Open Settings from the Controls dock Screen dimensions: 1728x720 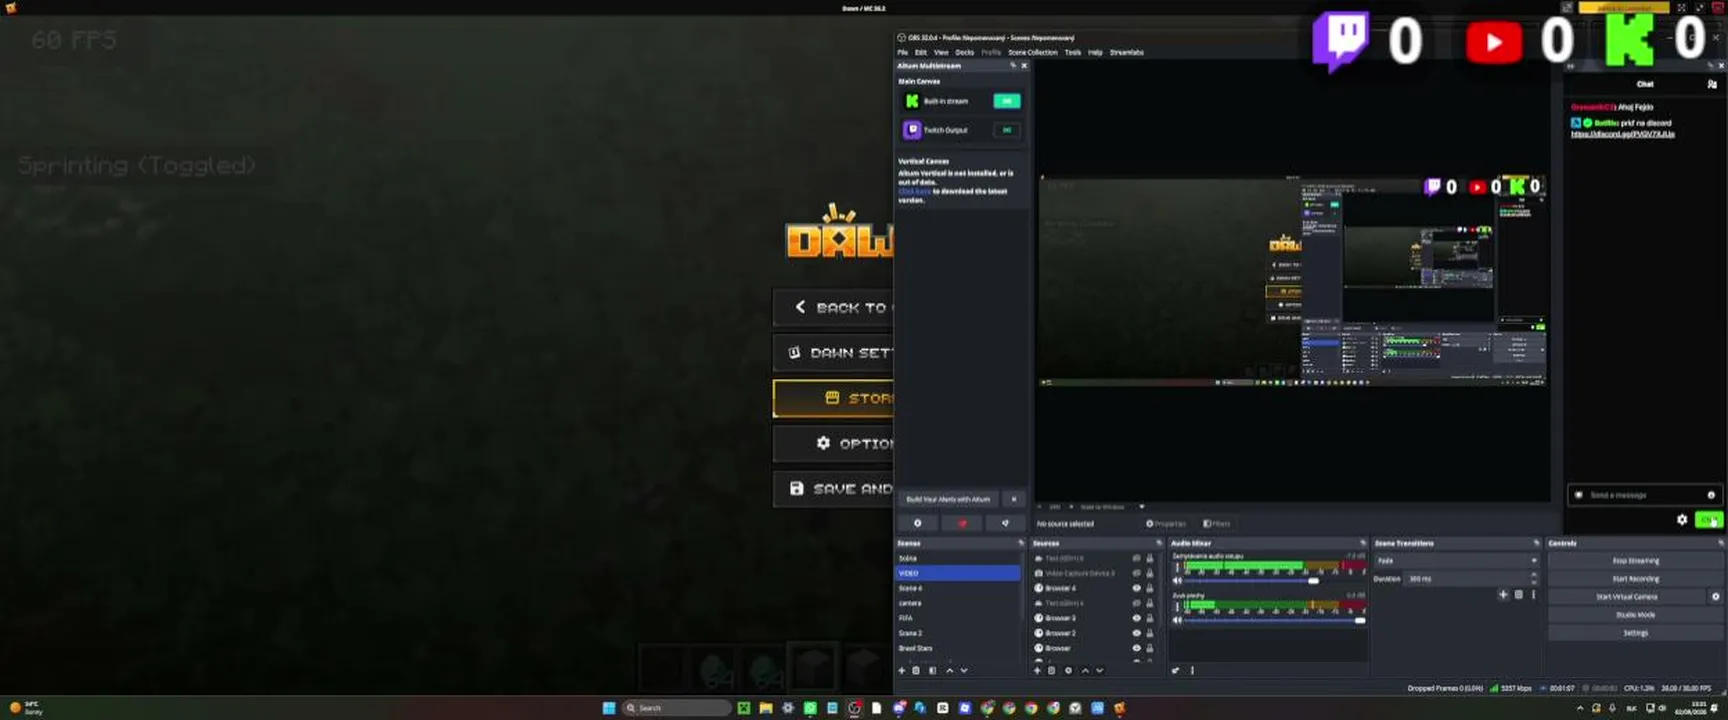tap(1635, 633)
